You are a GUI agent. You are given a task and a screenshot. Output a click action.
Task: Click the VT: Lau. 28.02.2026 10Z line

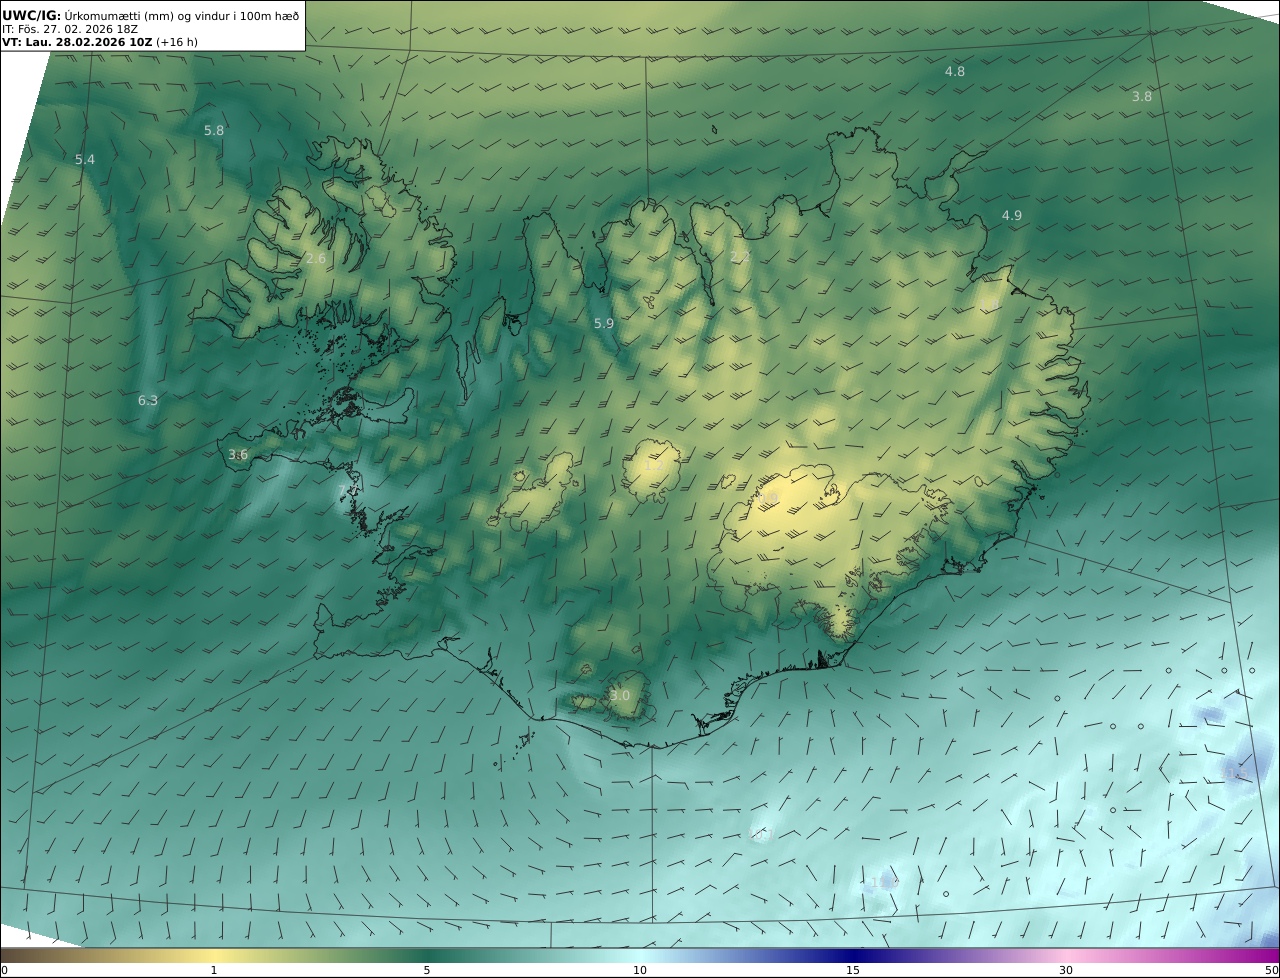click(x=99, y=42)
